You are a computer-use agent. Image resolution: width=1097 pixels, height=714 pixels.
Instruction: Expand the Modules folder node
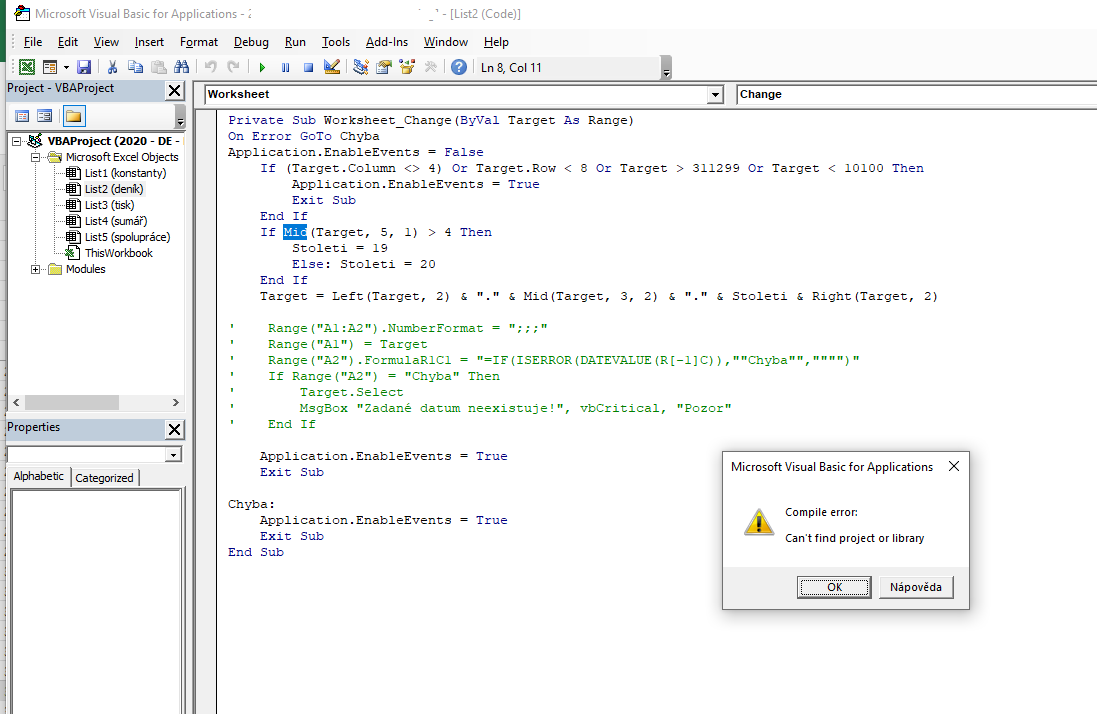point(35,269)
